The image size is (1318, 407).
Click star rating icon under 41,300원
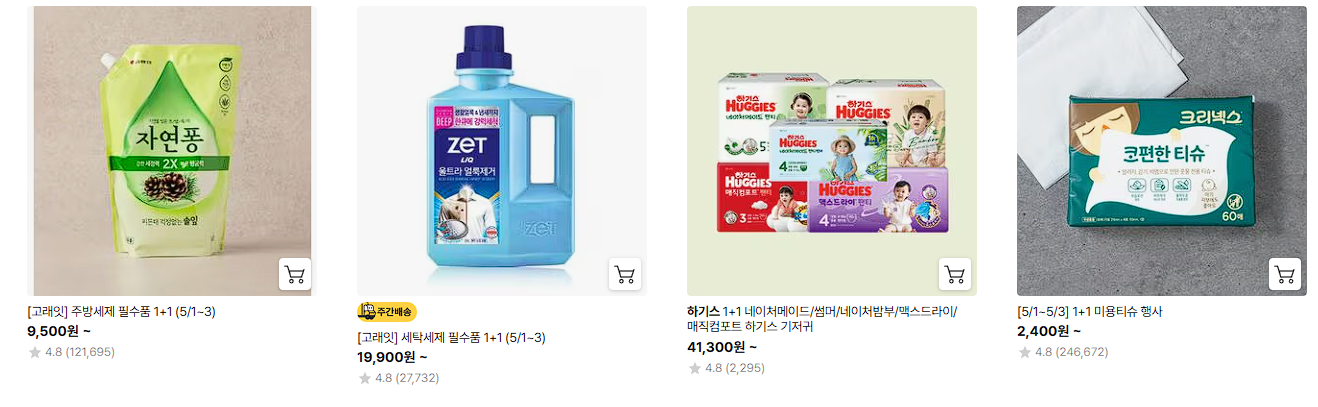(695, 368)
